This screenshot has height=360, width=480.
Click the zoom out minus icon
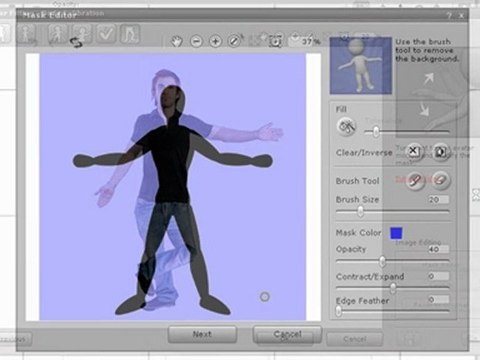click(x=196, y=42)
